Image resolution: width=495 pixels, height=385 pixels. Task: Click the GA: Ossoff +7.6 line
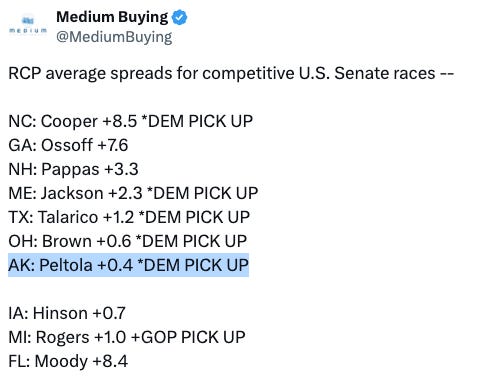point(68,145)
